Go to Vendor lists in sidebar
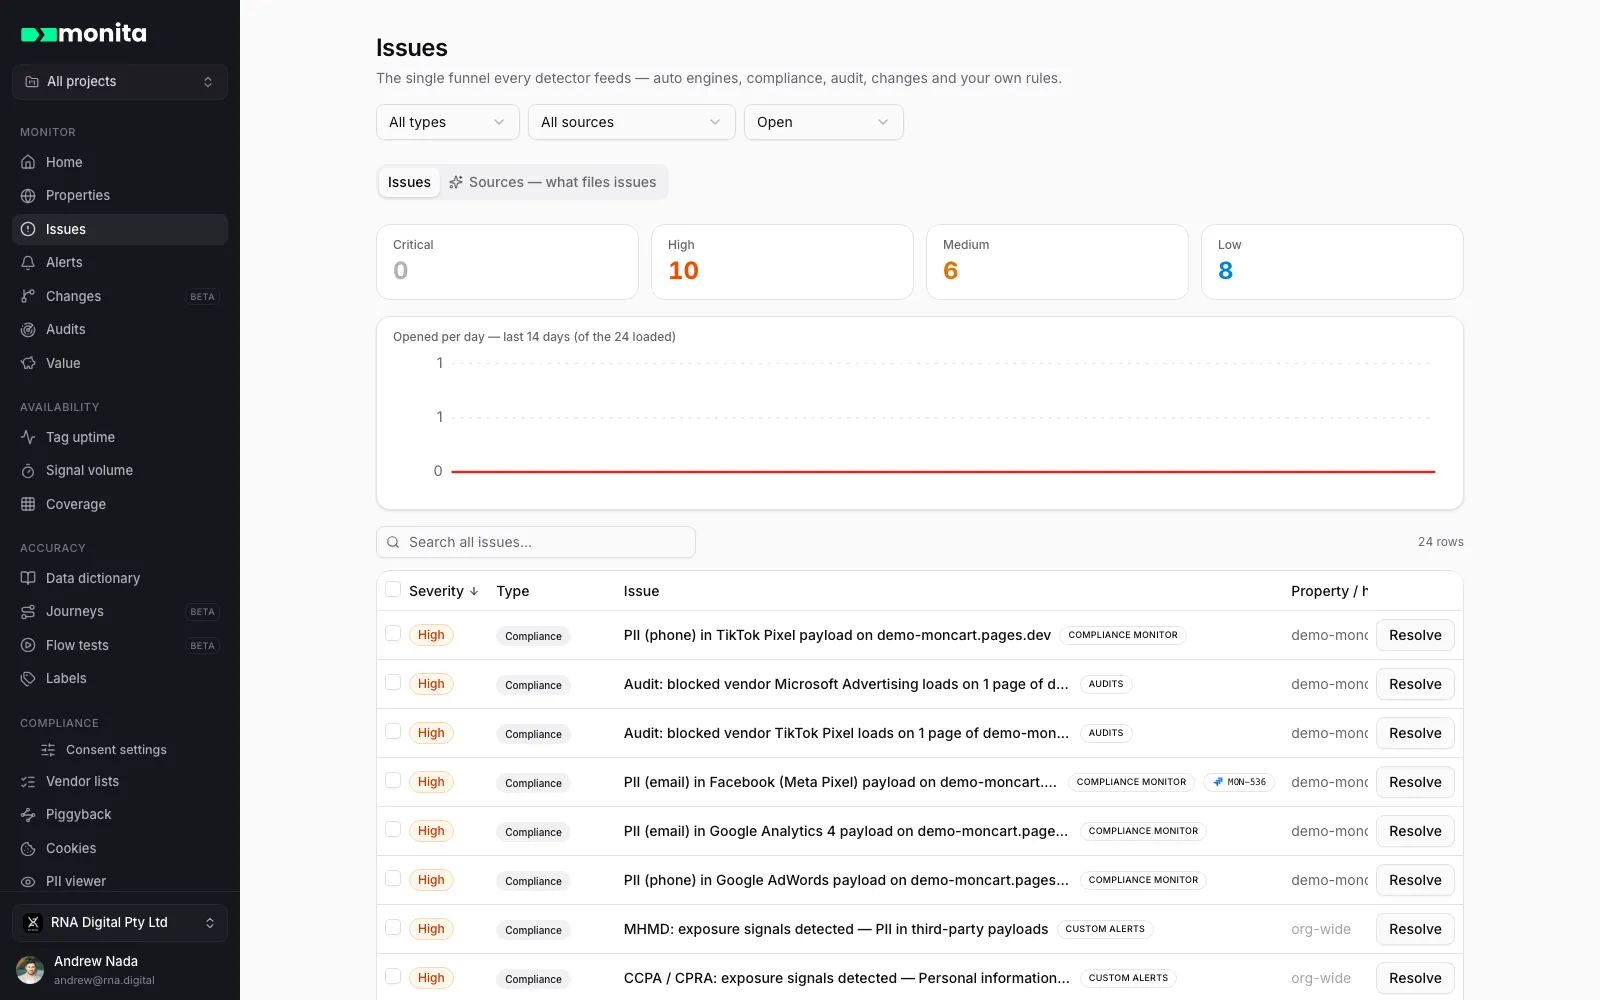The width and height of the screenshot is (1600, 1000). pos(120,781)
